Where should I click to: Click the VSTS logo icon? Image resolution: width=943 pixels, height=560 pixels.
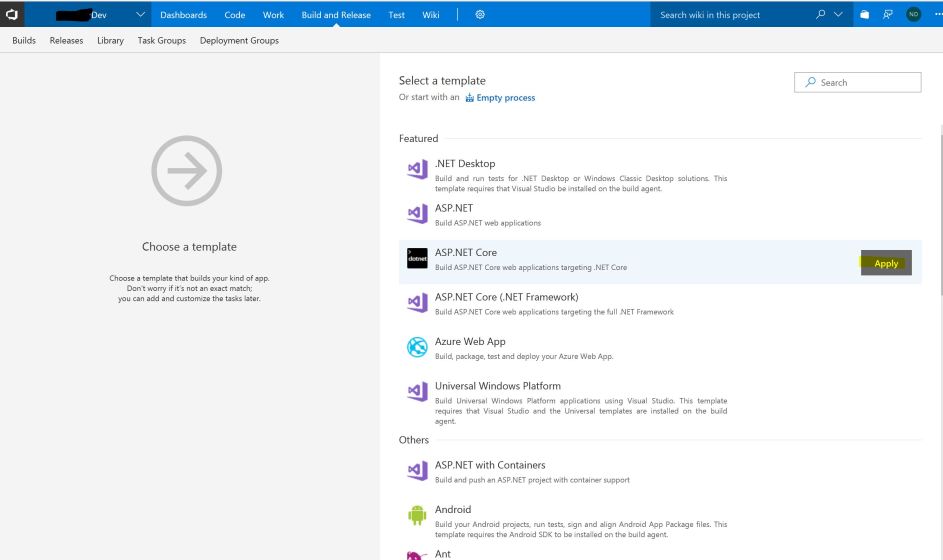point(12,14)
